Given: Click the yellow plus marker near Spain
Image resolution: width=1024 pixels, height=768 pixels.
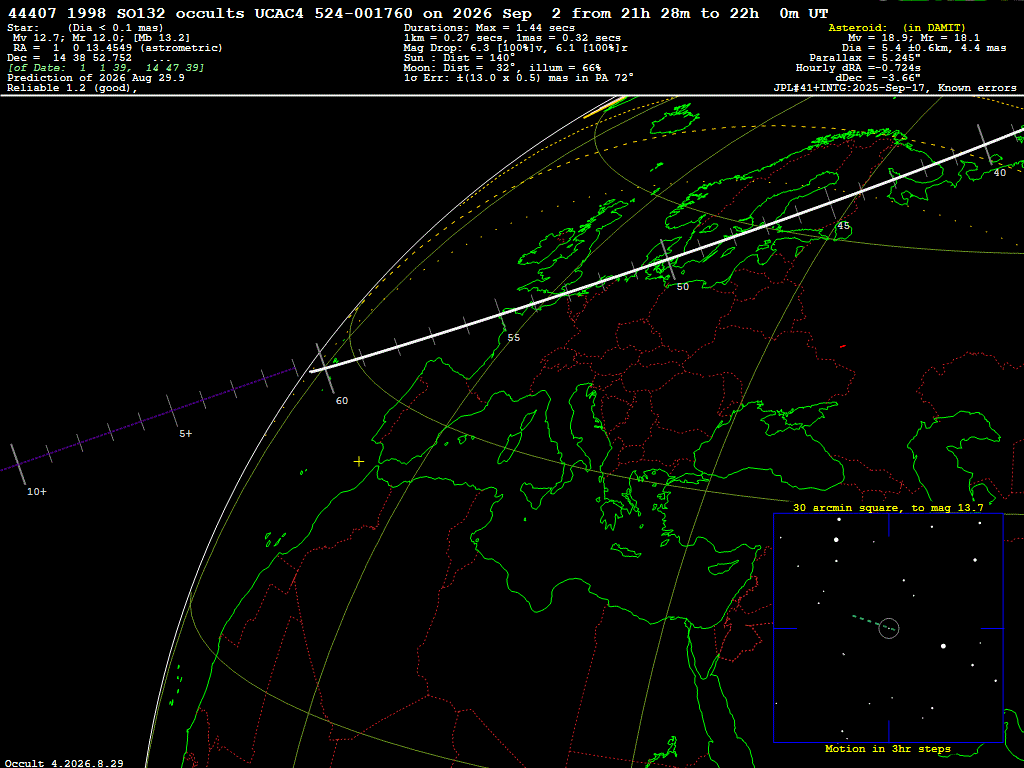Looking at the screenshot, I should [359, 462].
